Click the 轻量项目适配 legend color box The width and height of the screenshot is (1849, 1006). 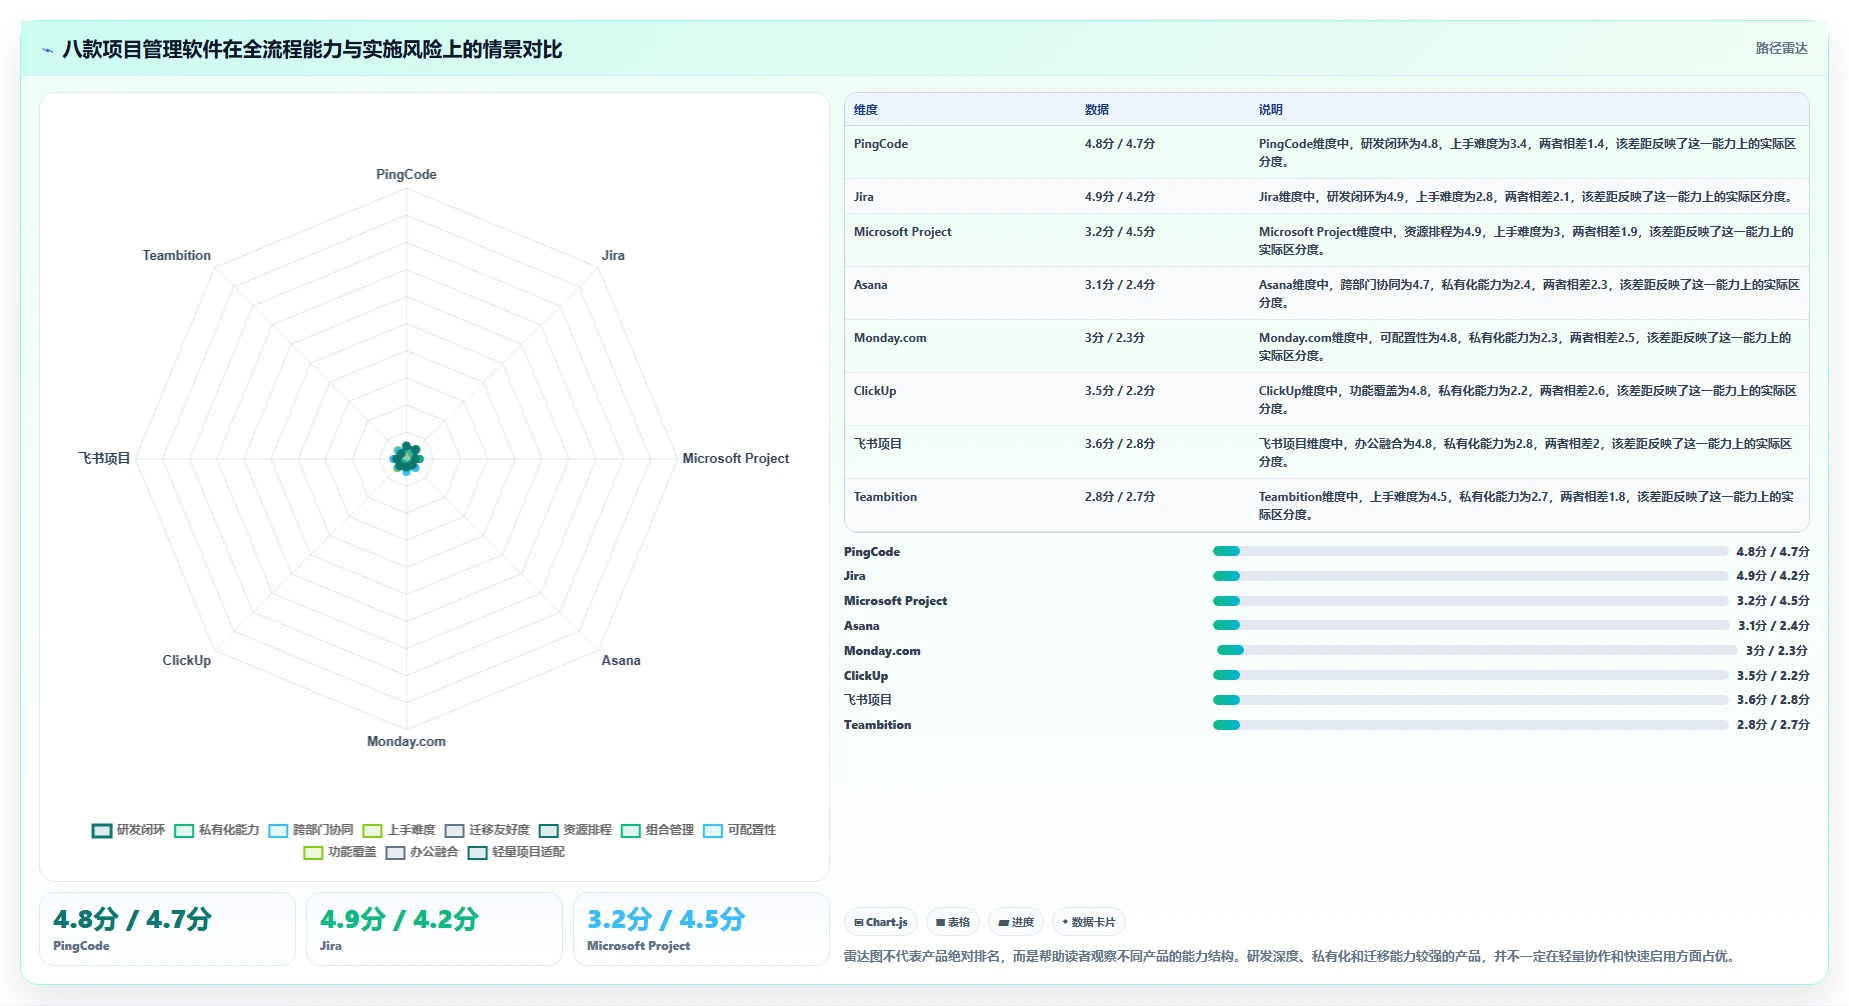click(477, 853)
